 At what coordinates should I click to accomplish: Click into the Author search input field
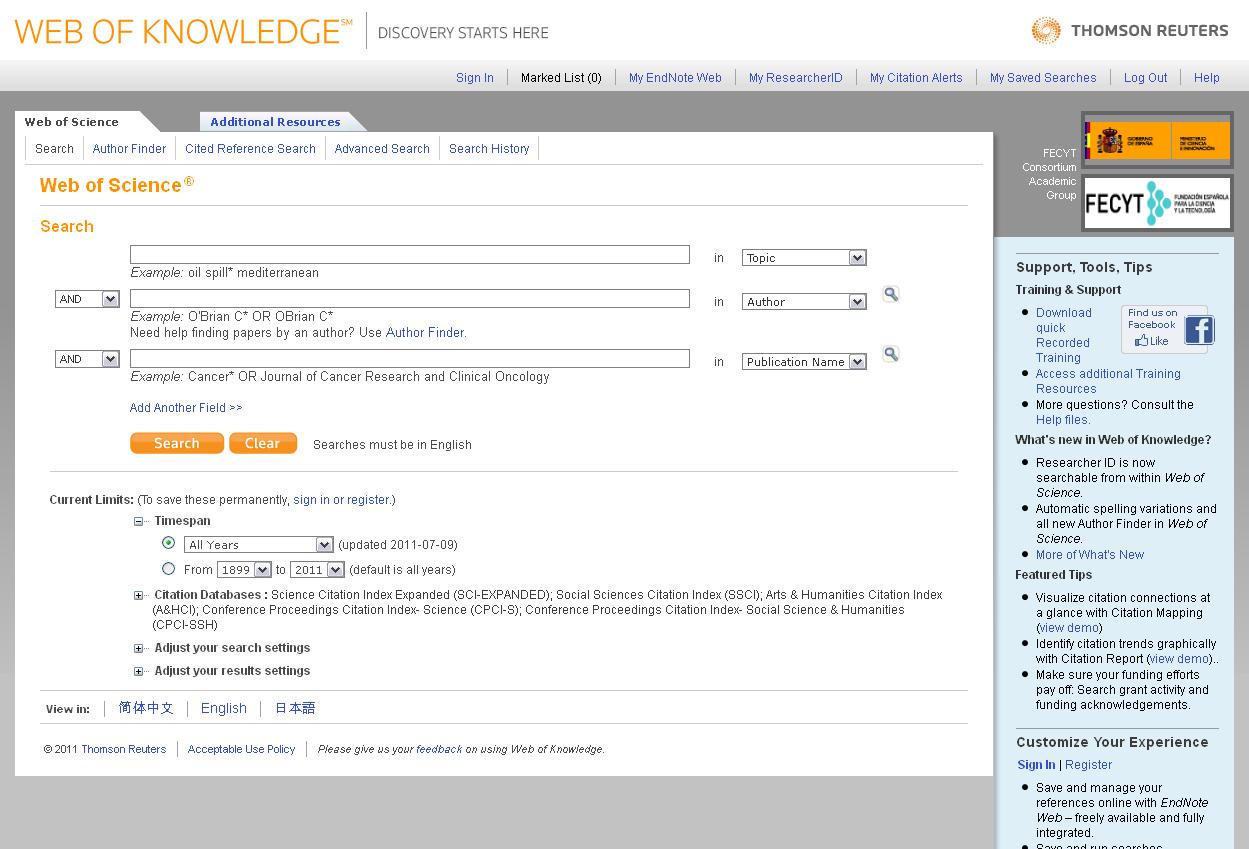[410, 298]
